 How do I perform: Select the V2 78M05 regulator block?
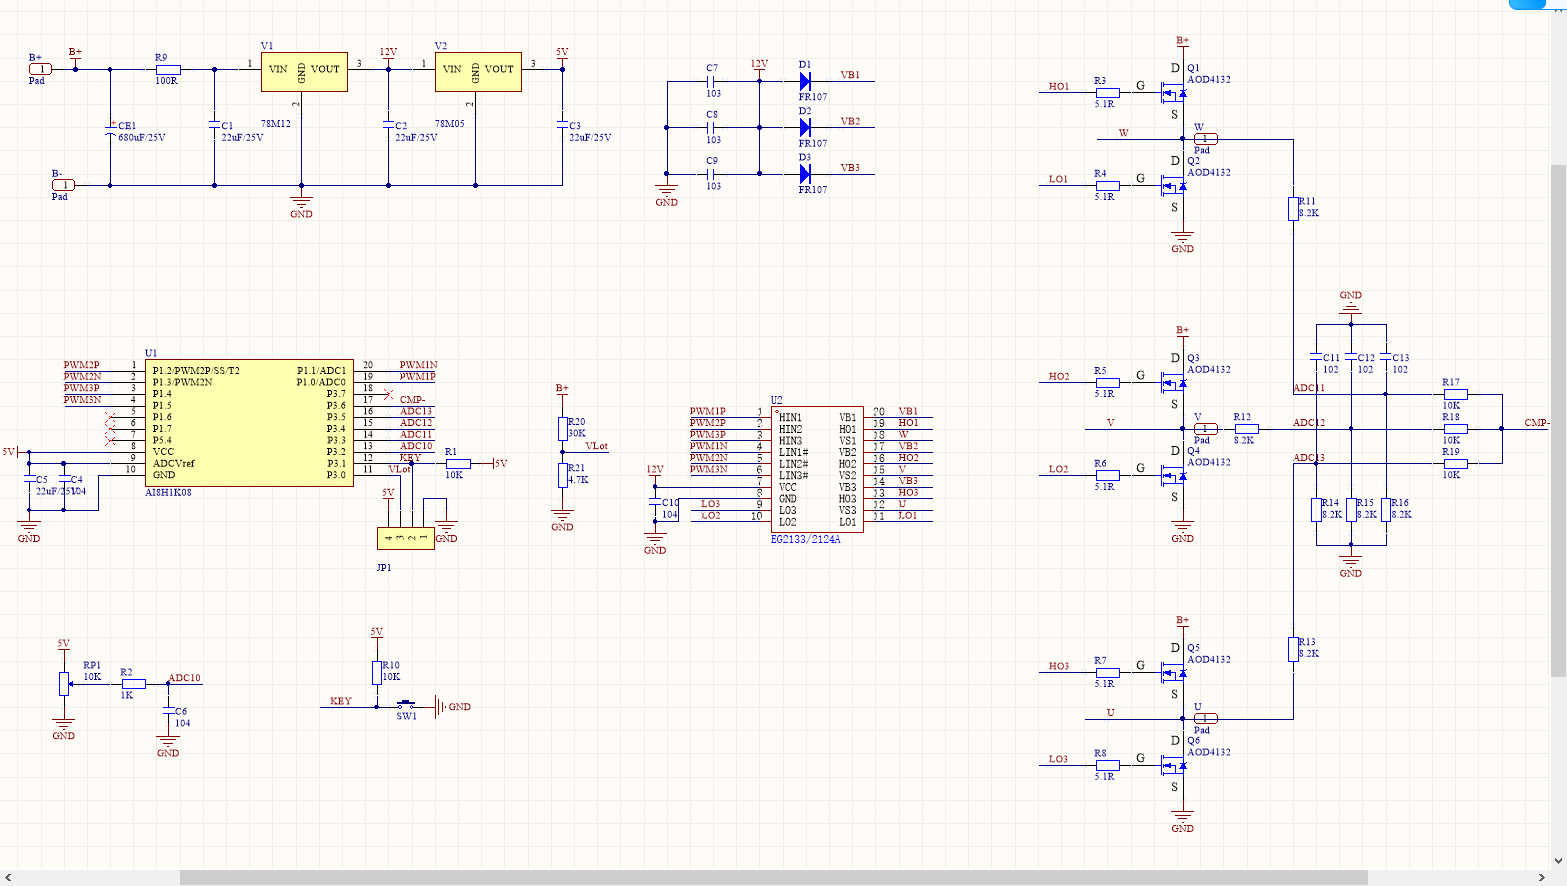pyautogui.click(x=478, y=72)
